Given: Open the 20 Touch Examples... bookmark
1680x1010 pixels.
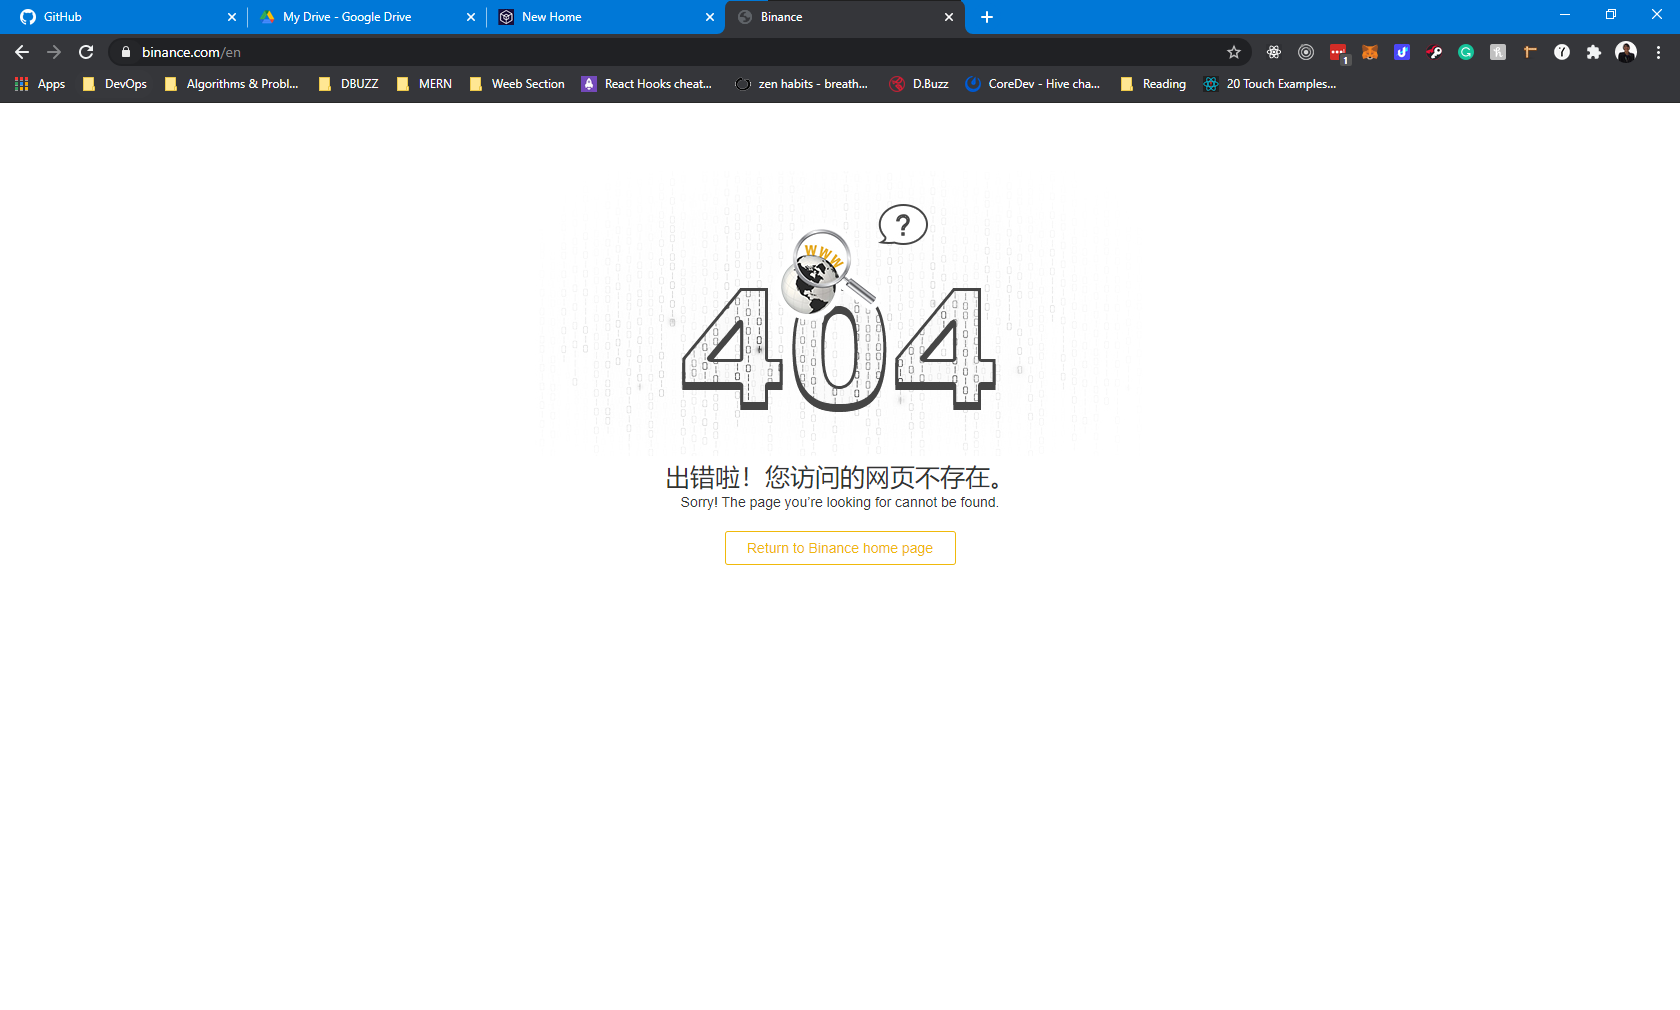Looking at the screenshot, I should [1270, 84].
